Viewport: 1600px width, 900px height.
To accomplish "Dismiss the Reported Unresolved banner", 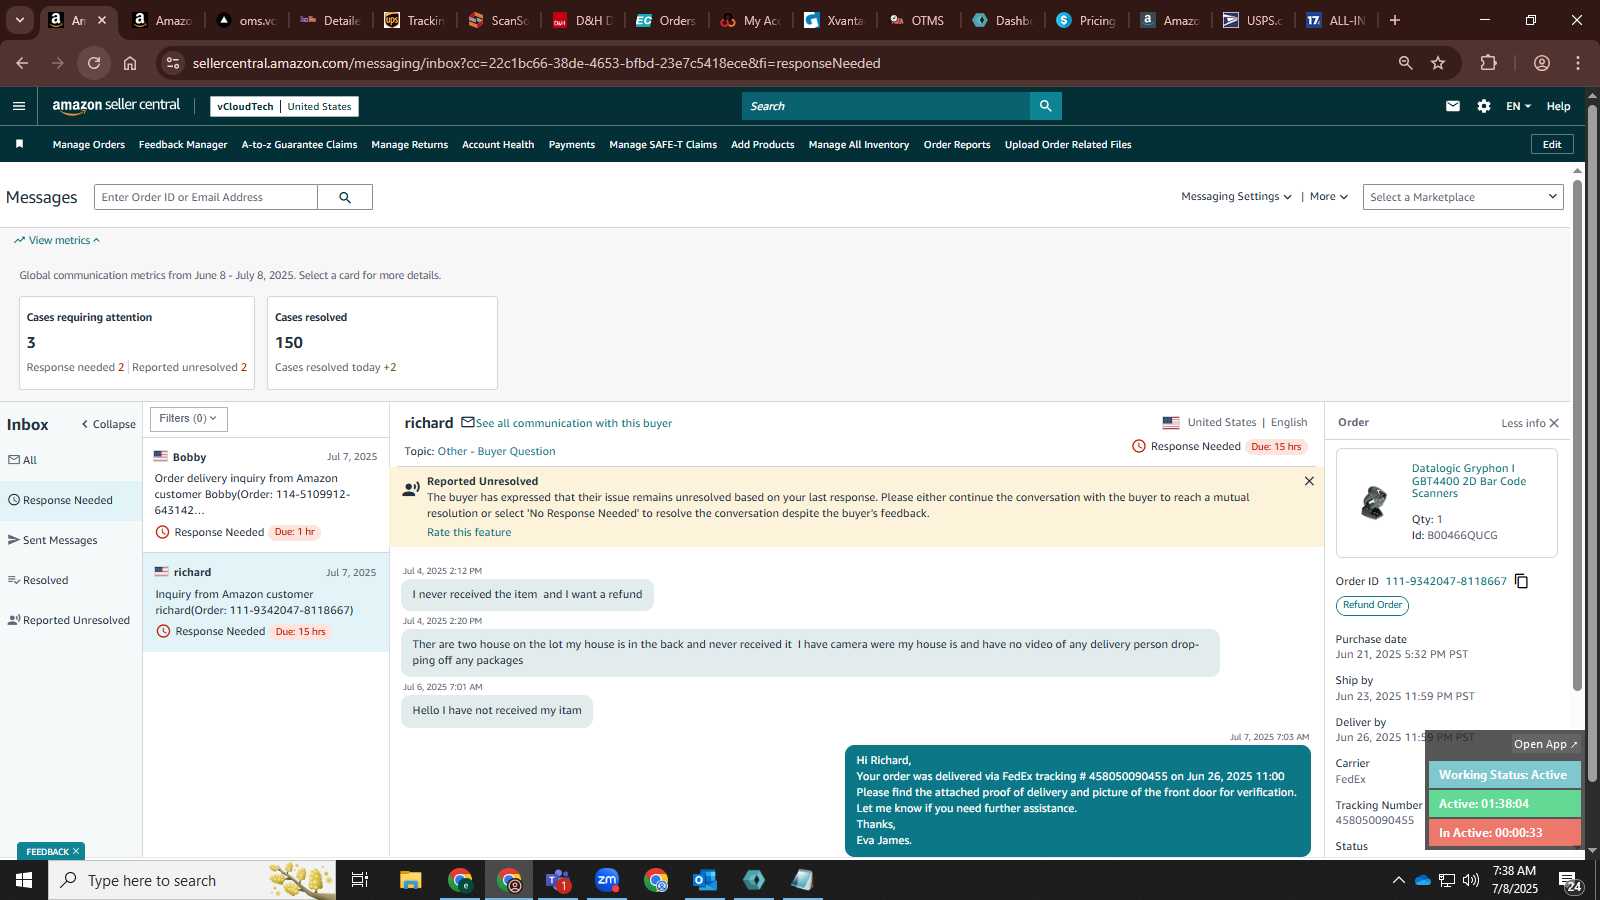I will tap(1309, 481).
